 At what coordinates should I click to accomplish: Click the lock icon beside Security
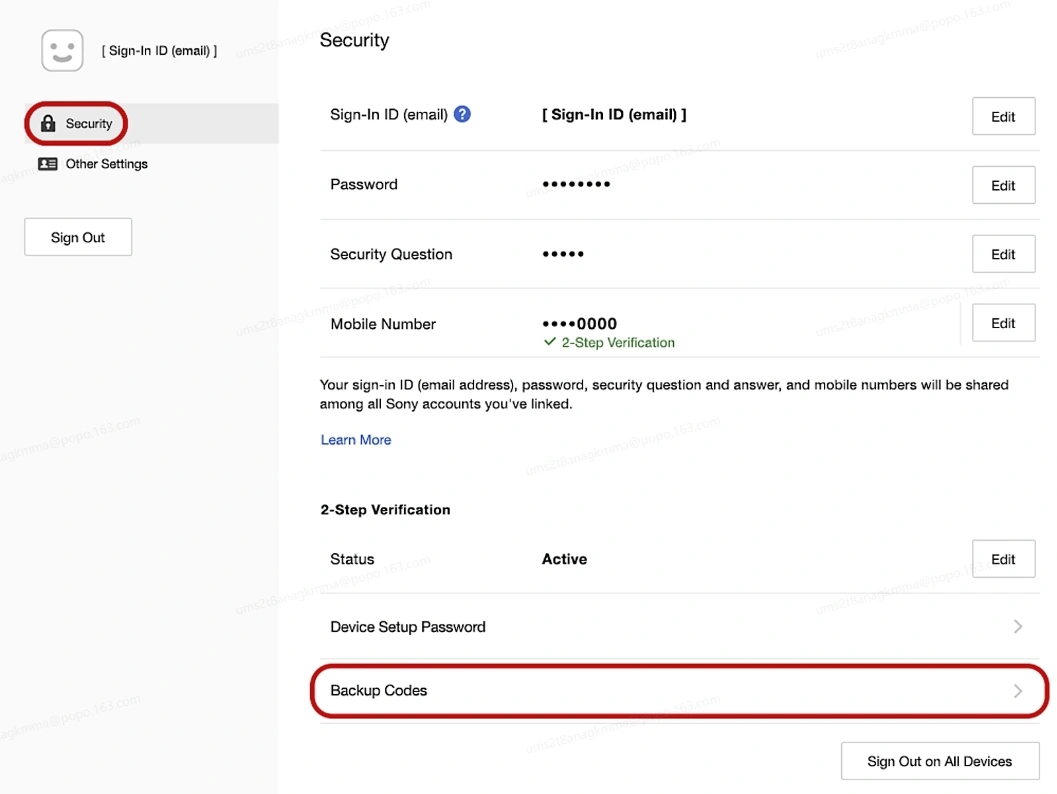click(x=47, y=124)
